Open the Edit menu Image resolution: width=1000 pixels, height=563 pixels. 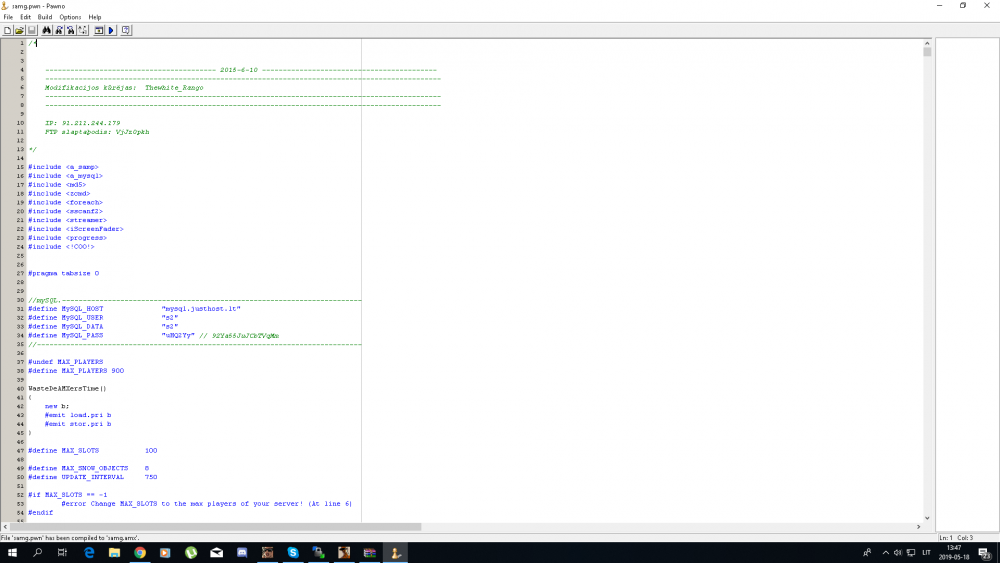click(26, 17)
